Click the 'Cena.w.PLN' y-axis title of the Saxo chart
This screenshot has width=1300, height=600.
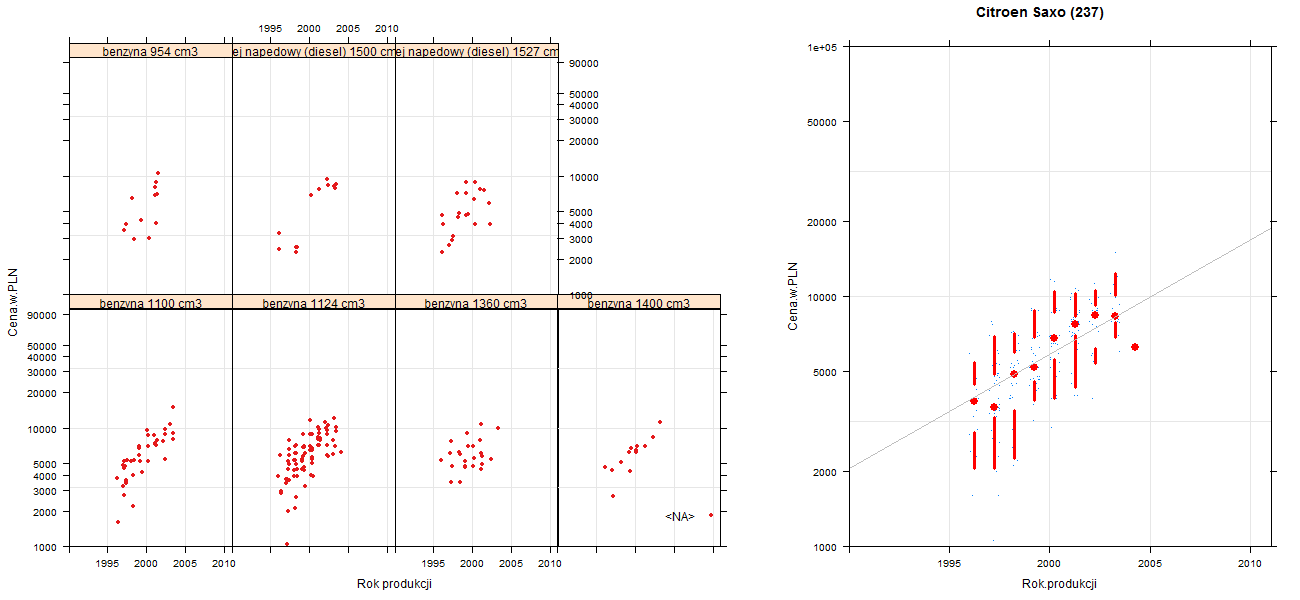click(x=793, y=297)
